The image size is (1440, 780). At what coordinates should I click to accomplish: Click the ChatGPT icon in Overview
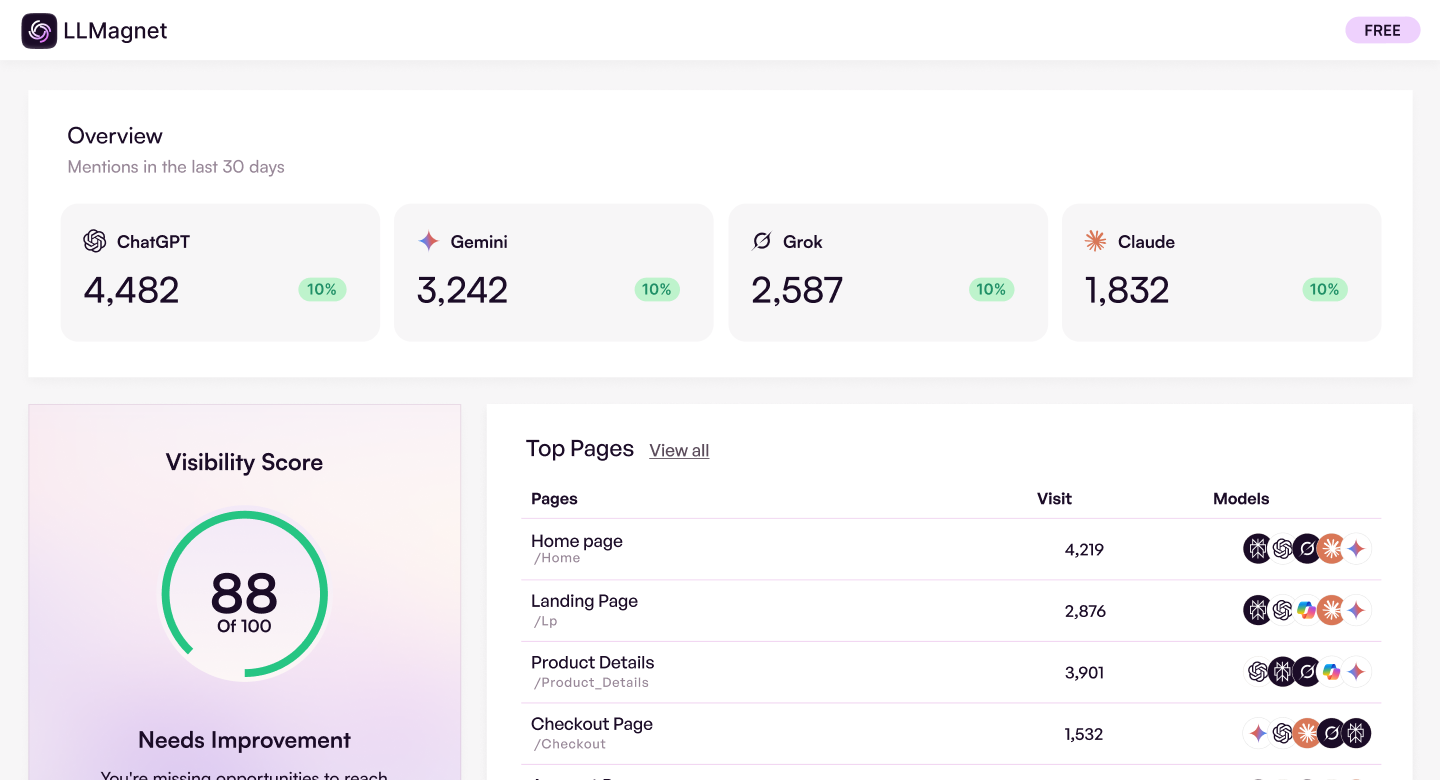(x=95, y=241)
